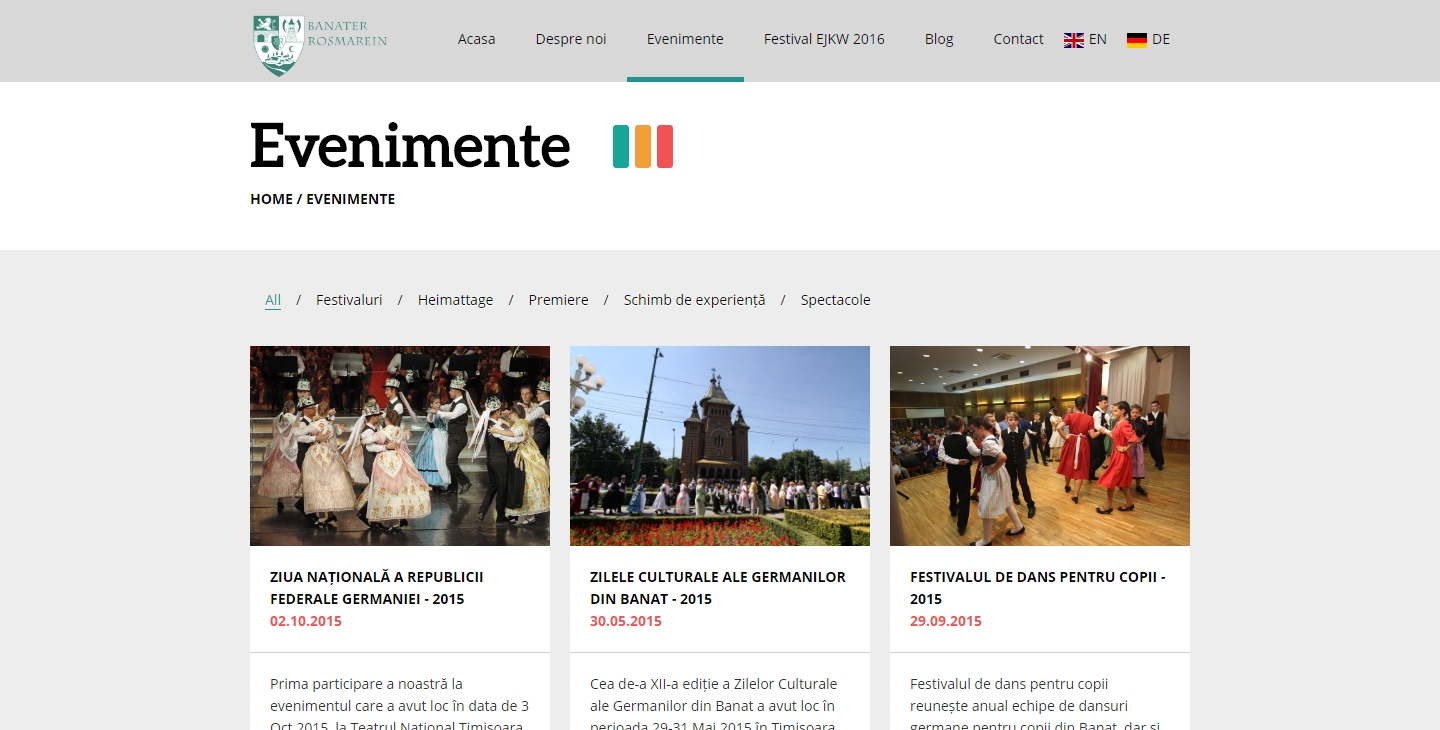
Task: Go to the Despre noi page
Action: 570,40
